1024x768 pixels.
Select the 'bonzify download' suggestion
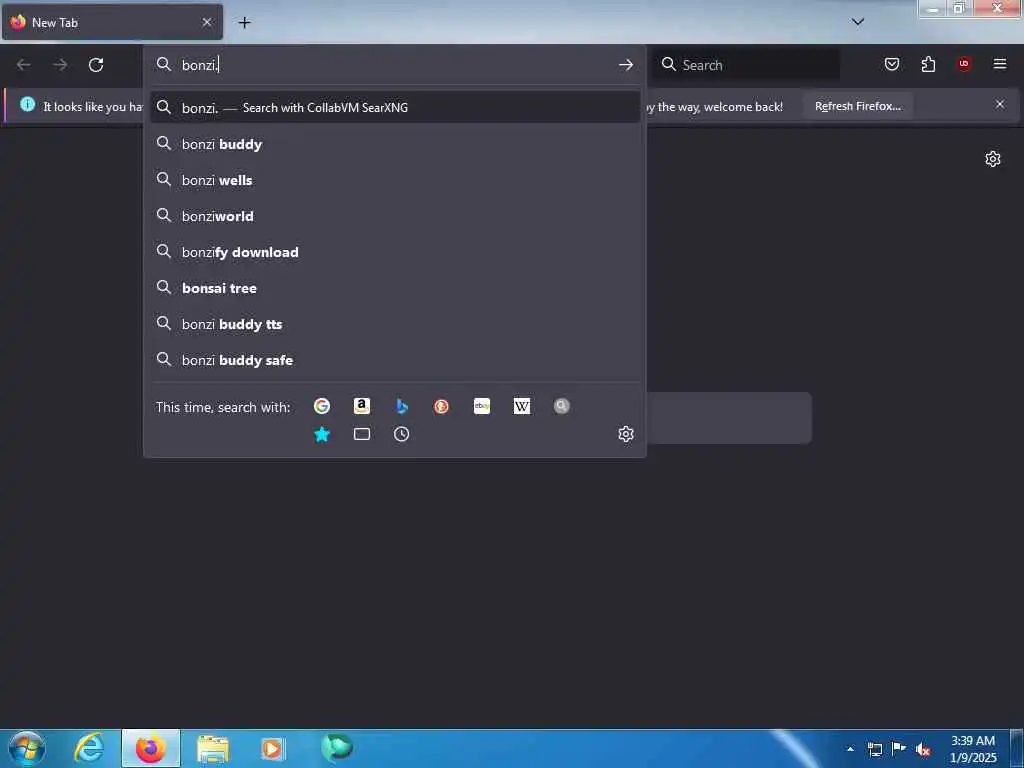tap(394, 251)
